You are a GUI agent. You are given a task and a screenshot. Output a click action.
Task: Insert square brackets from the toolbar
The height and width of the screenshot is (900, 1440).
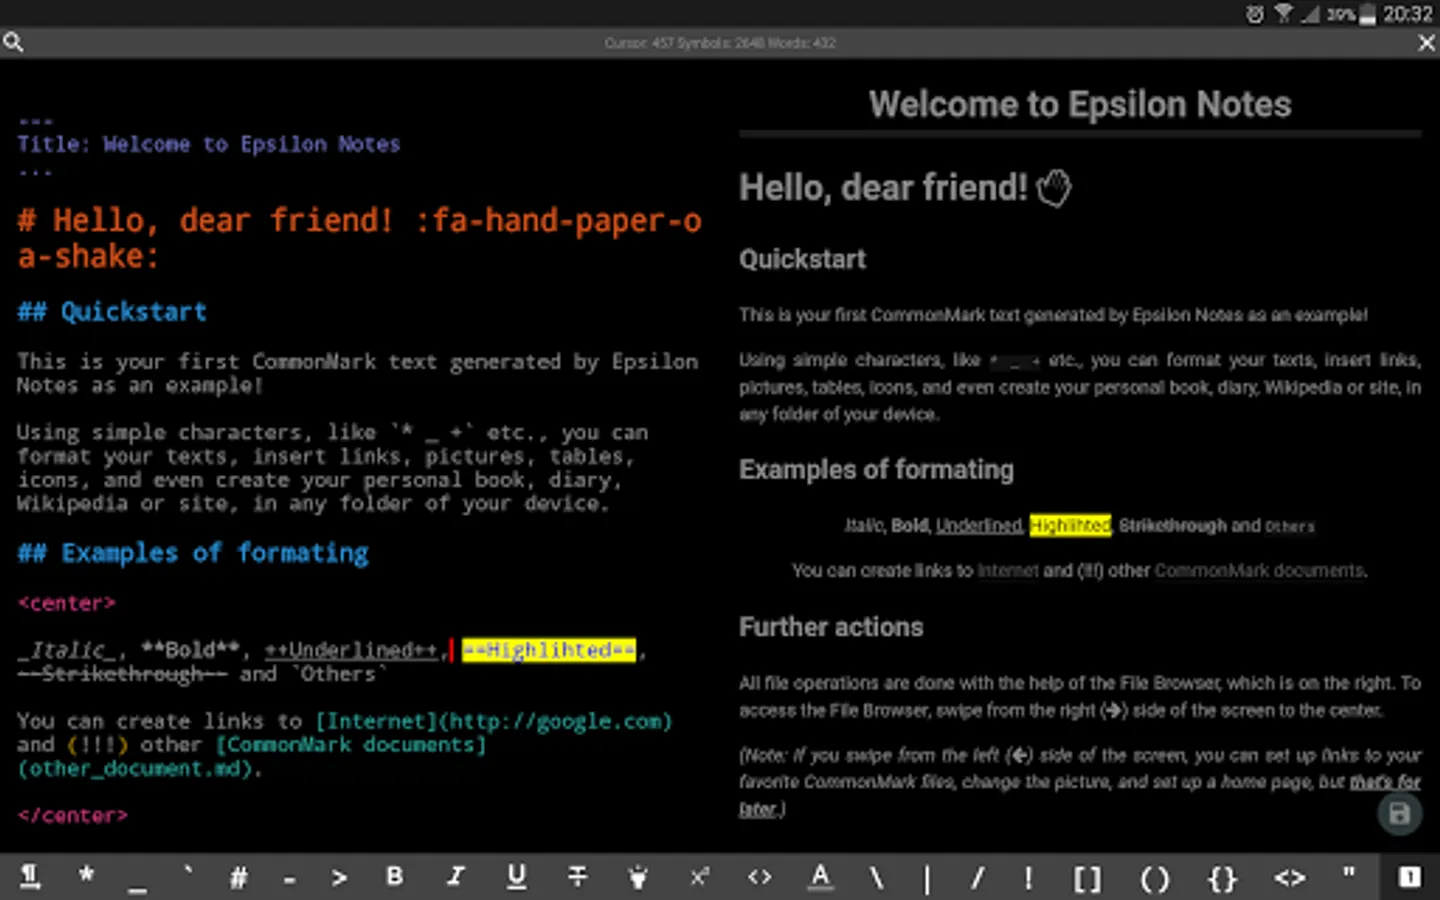[x=1087, y=879]
